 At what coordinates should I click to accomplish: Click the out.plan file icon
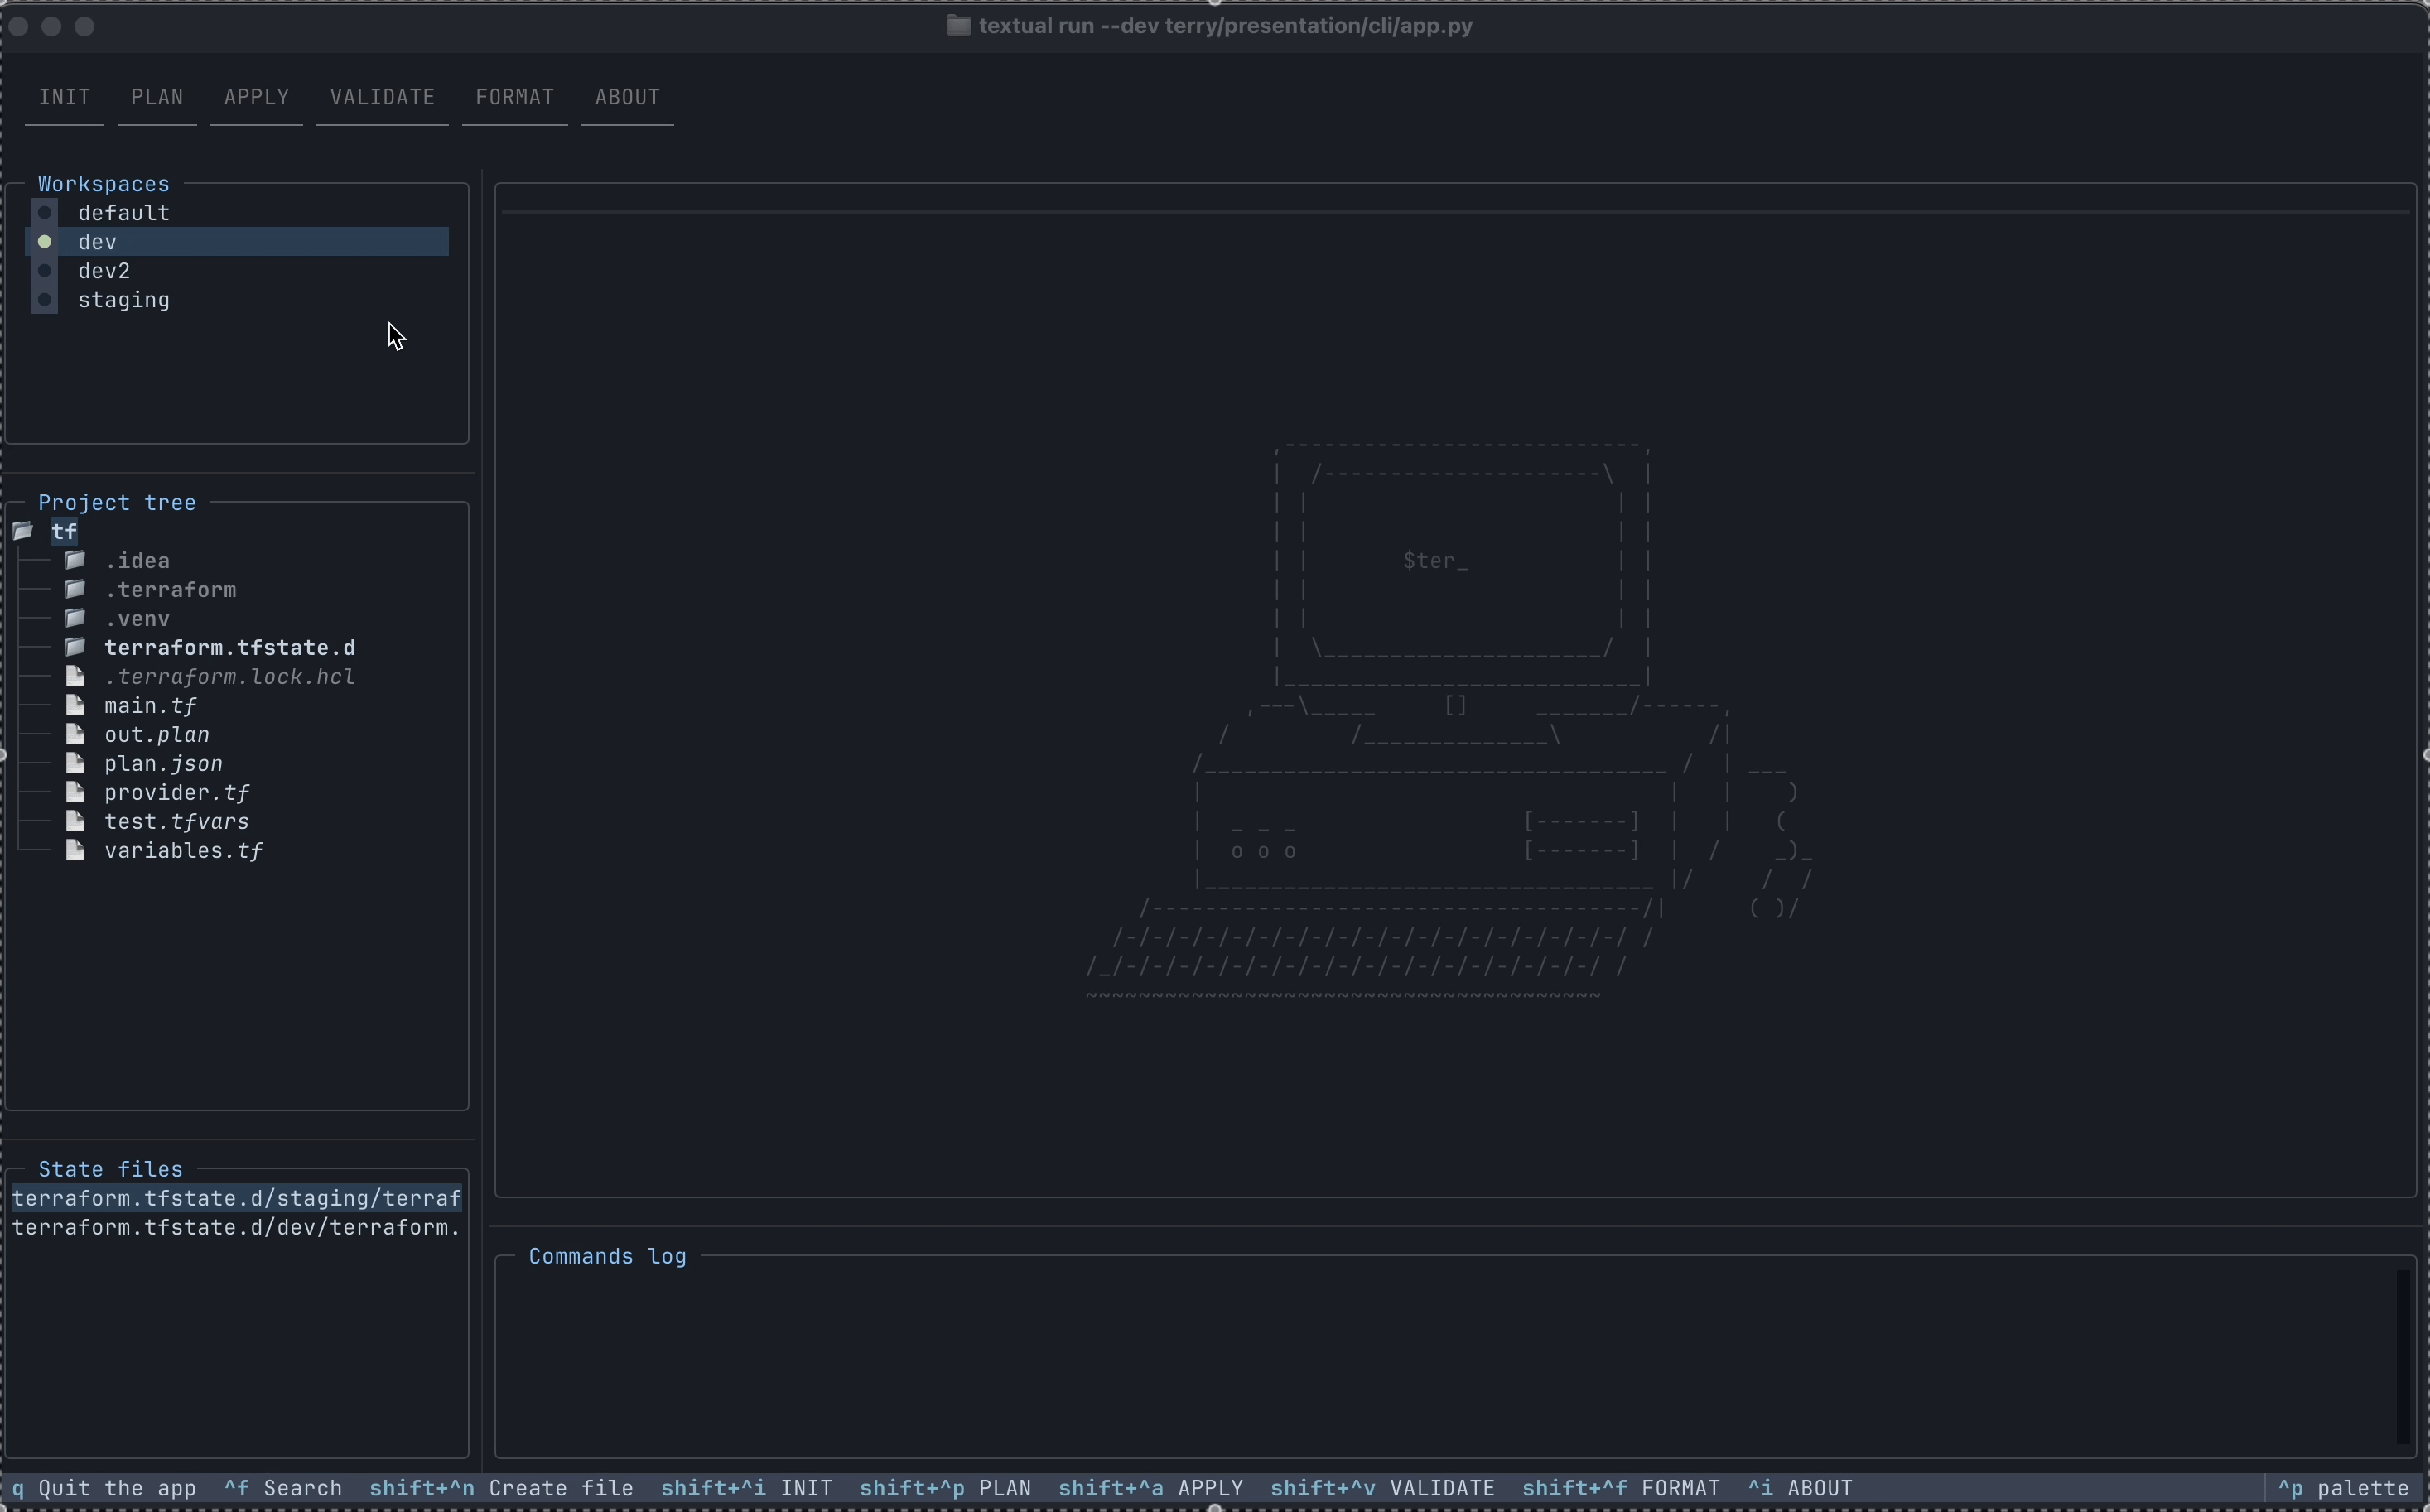coord(76,734)
